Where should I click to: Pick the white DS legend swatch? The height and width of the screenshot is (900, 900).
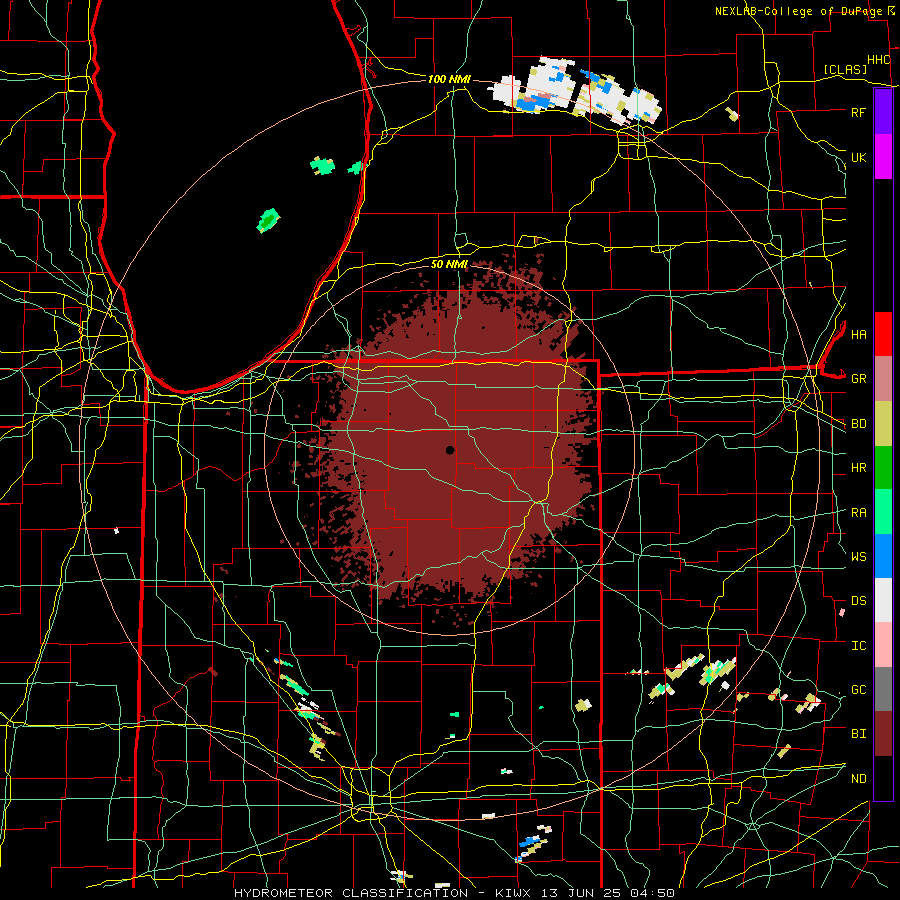pos(883,600)
